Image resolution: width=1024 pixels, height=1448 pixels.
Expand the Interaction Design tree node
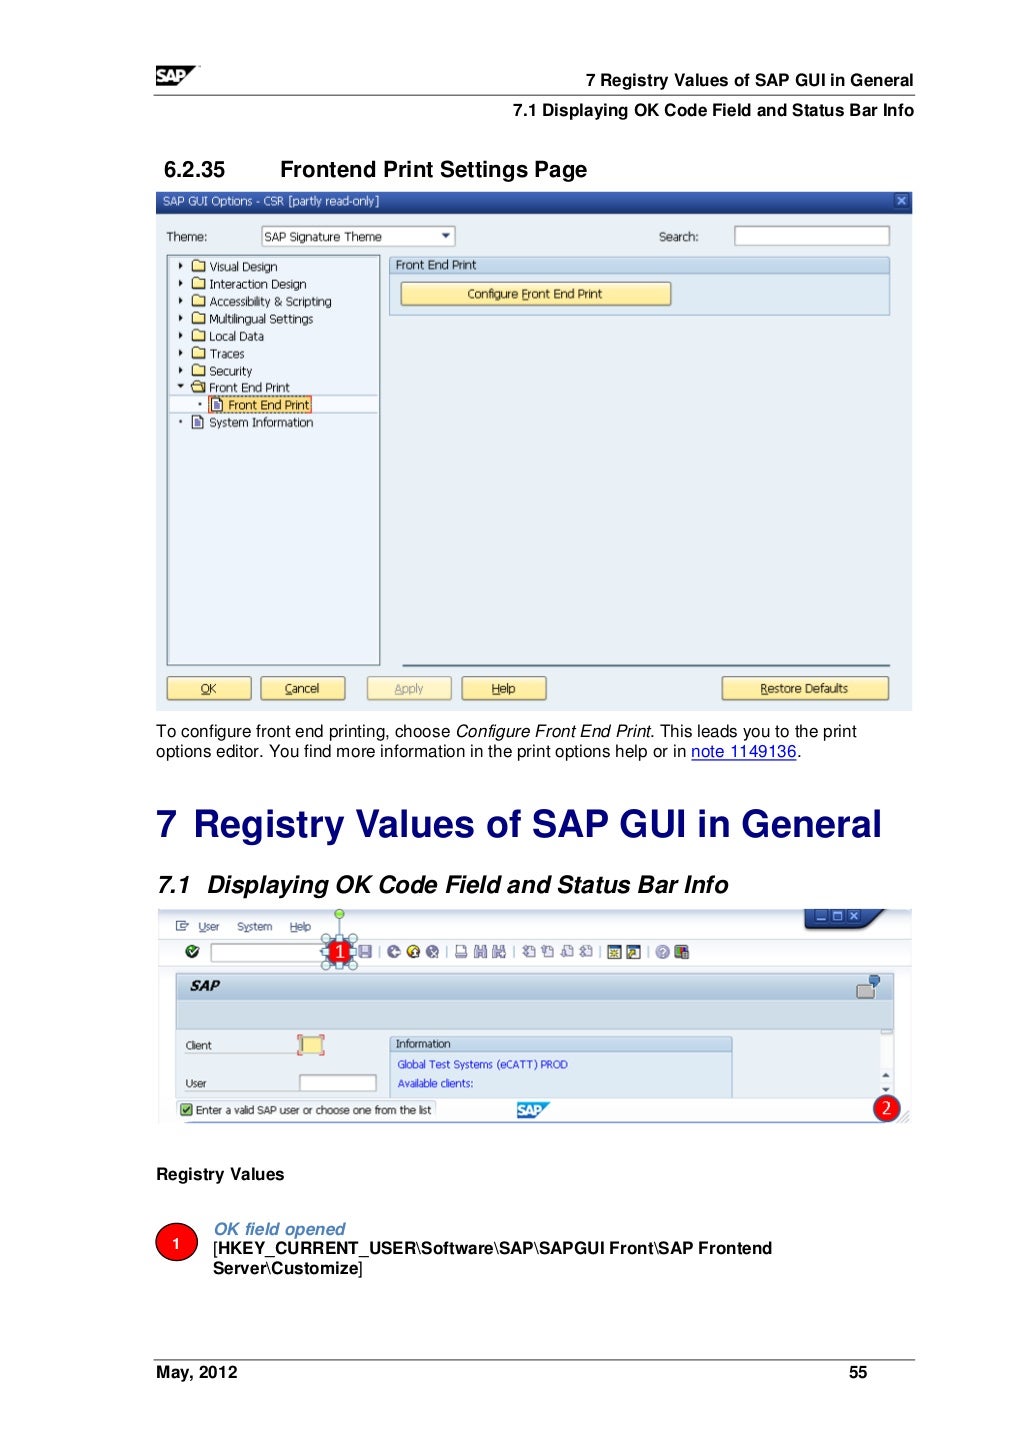point(181,283)
